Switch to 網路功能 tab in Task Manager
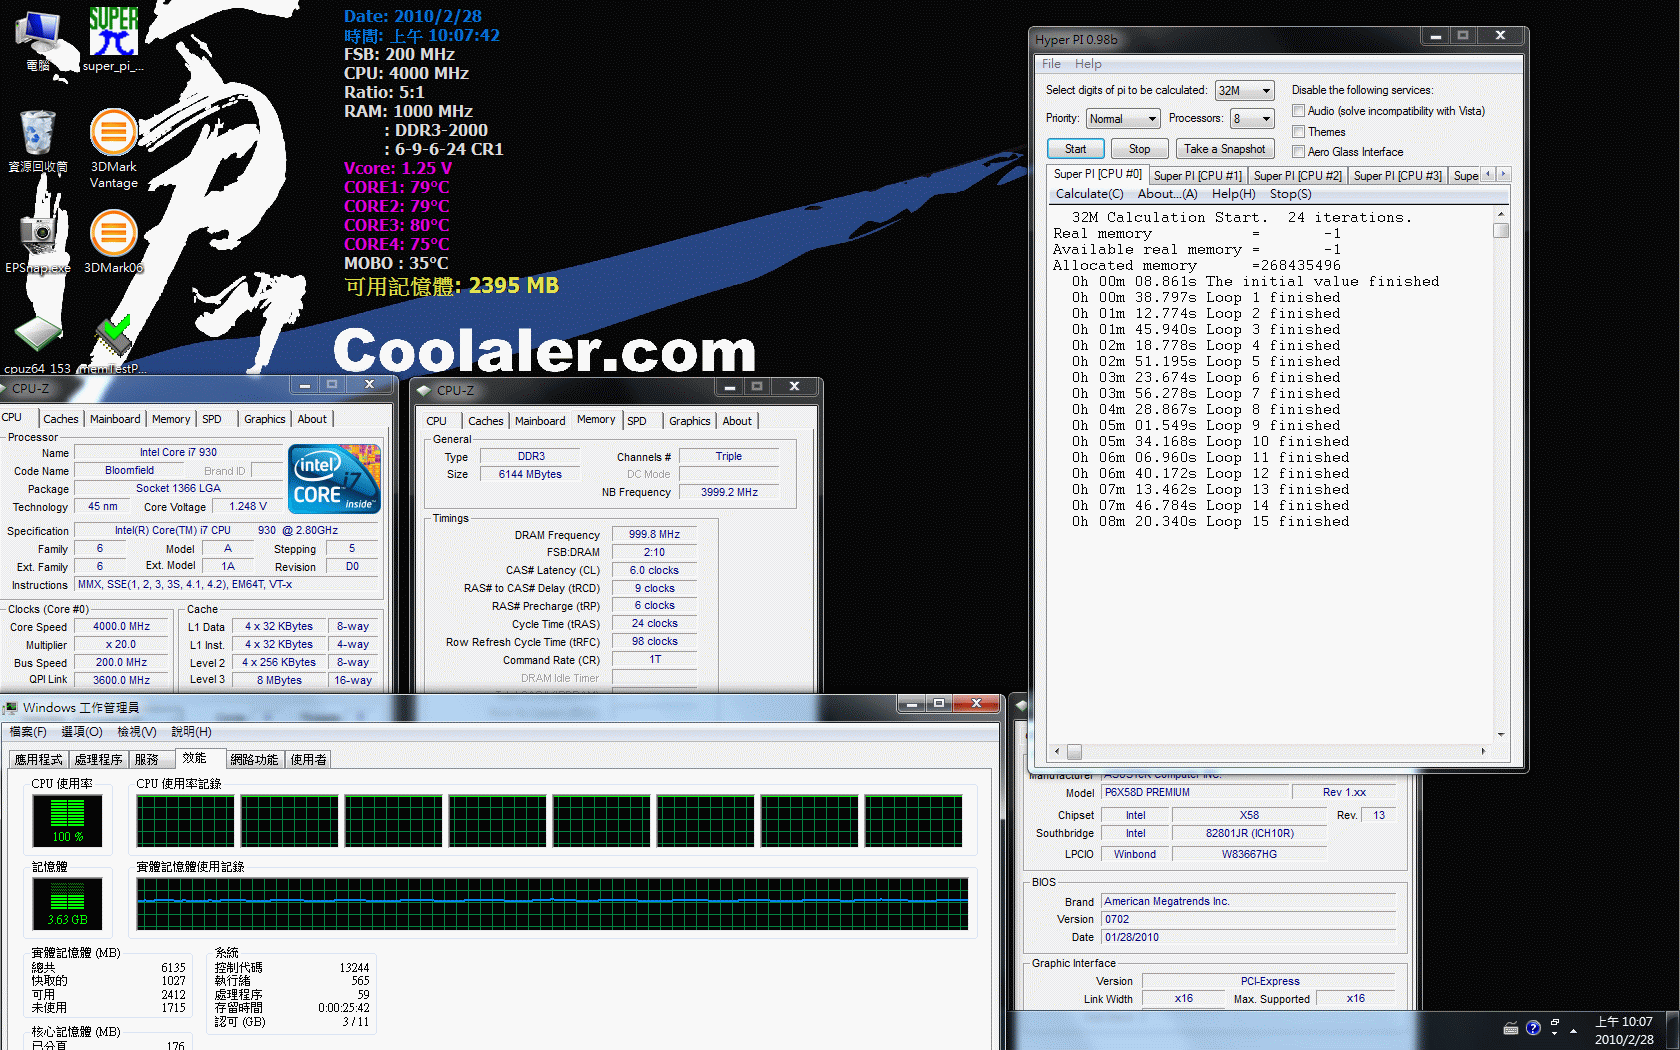The image size is (1680, 1050). tap(254, 760)
